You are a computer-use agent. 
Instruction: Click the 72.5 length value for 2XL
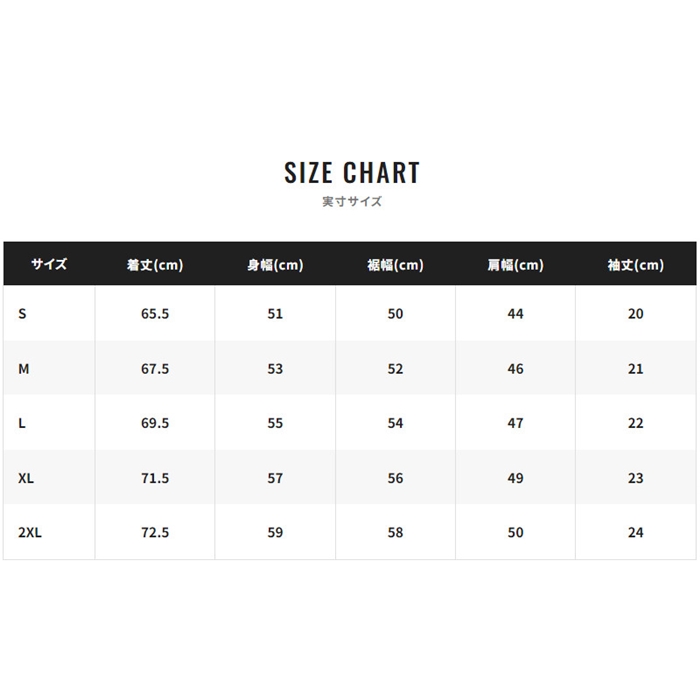click(155, 533)
